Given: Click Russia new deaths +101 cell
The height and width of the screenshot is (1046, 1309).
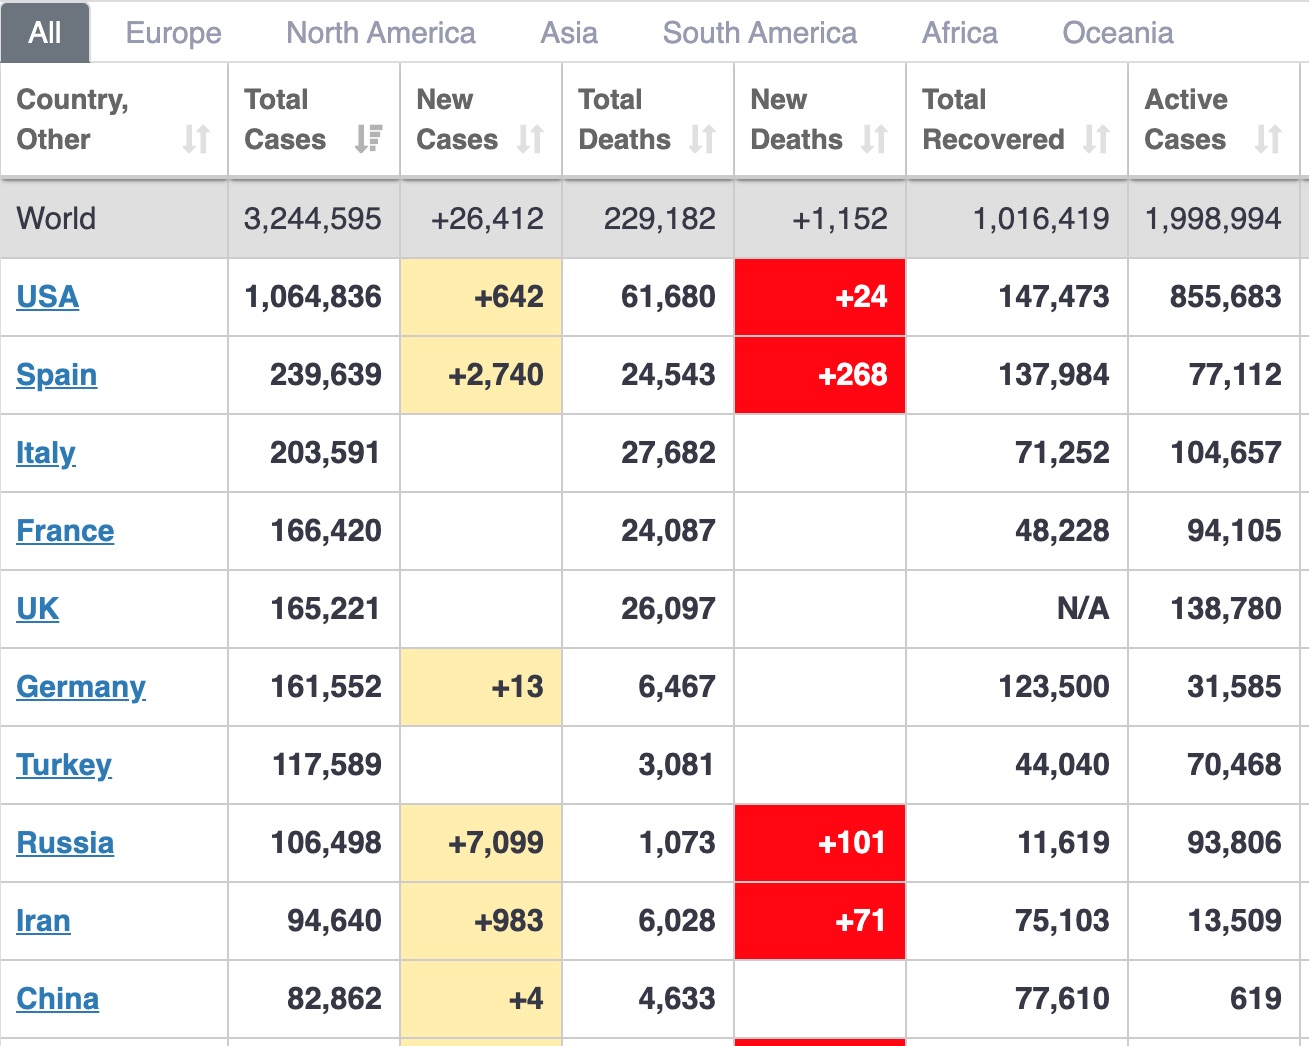Looking at the screenshot, I should (820, 843).
